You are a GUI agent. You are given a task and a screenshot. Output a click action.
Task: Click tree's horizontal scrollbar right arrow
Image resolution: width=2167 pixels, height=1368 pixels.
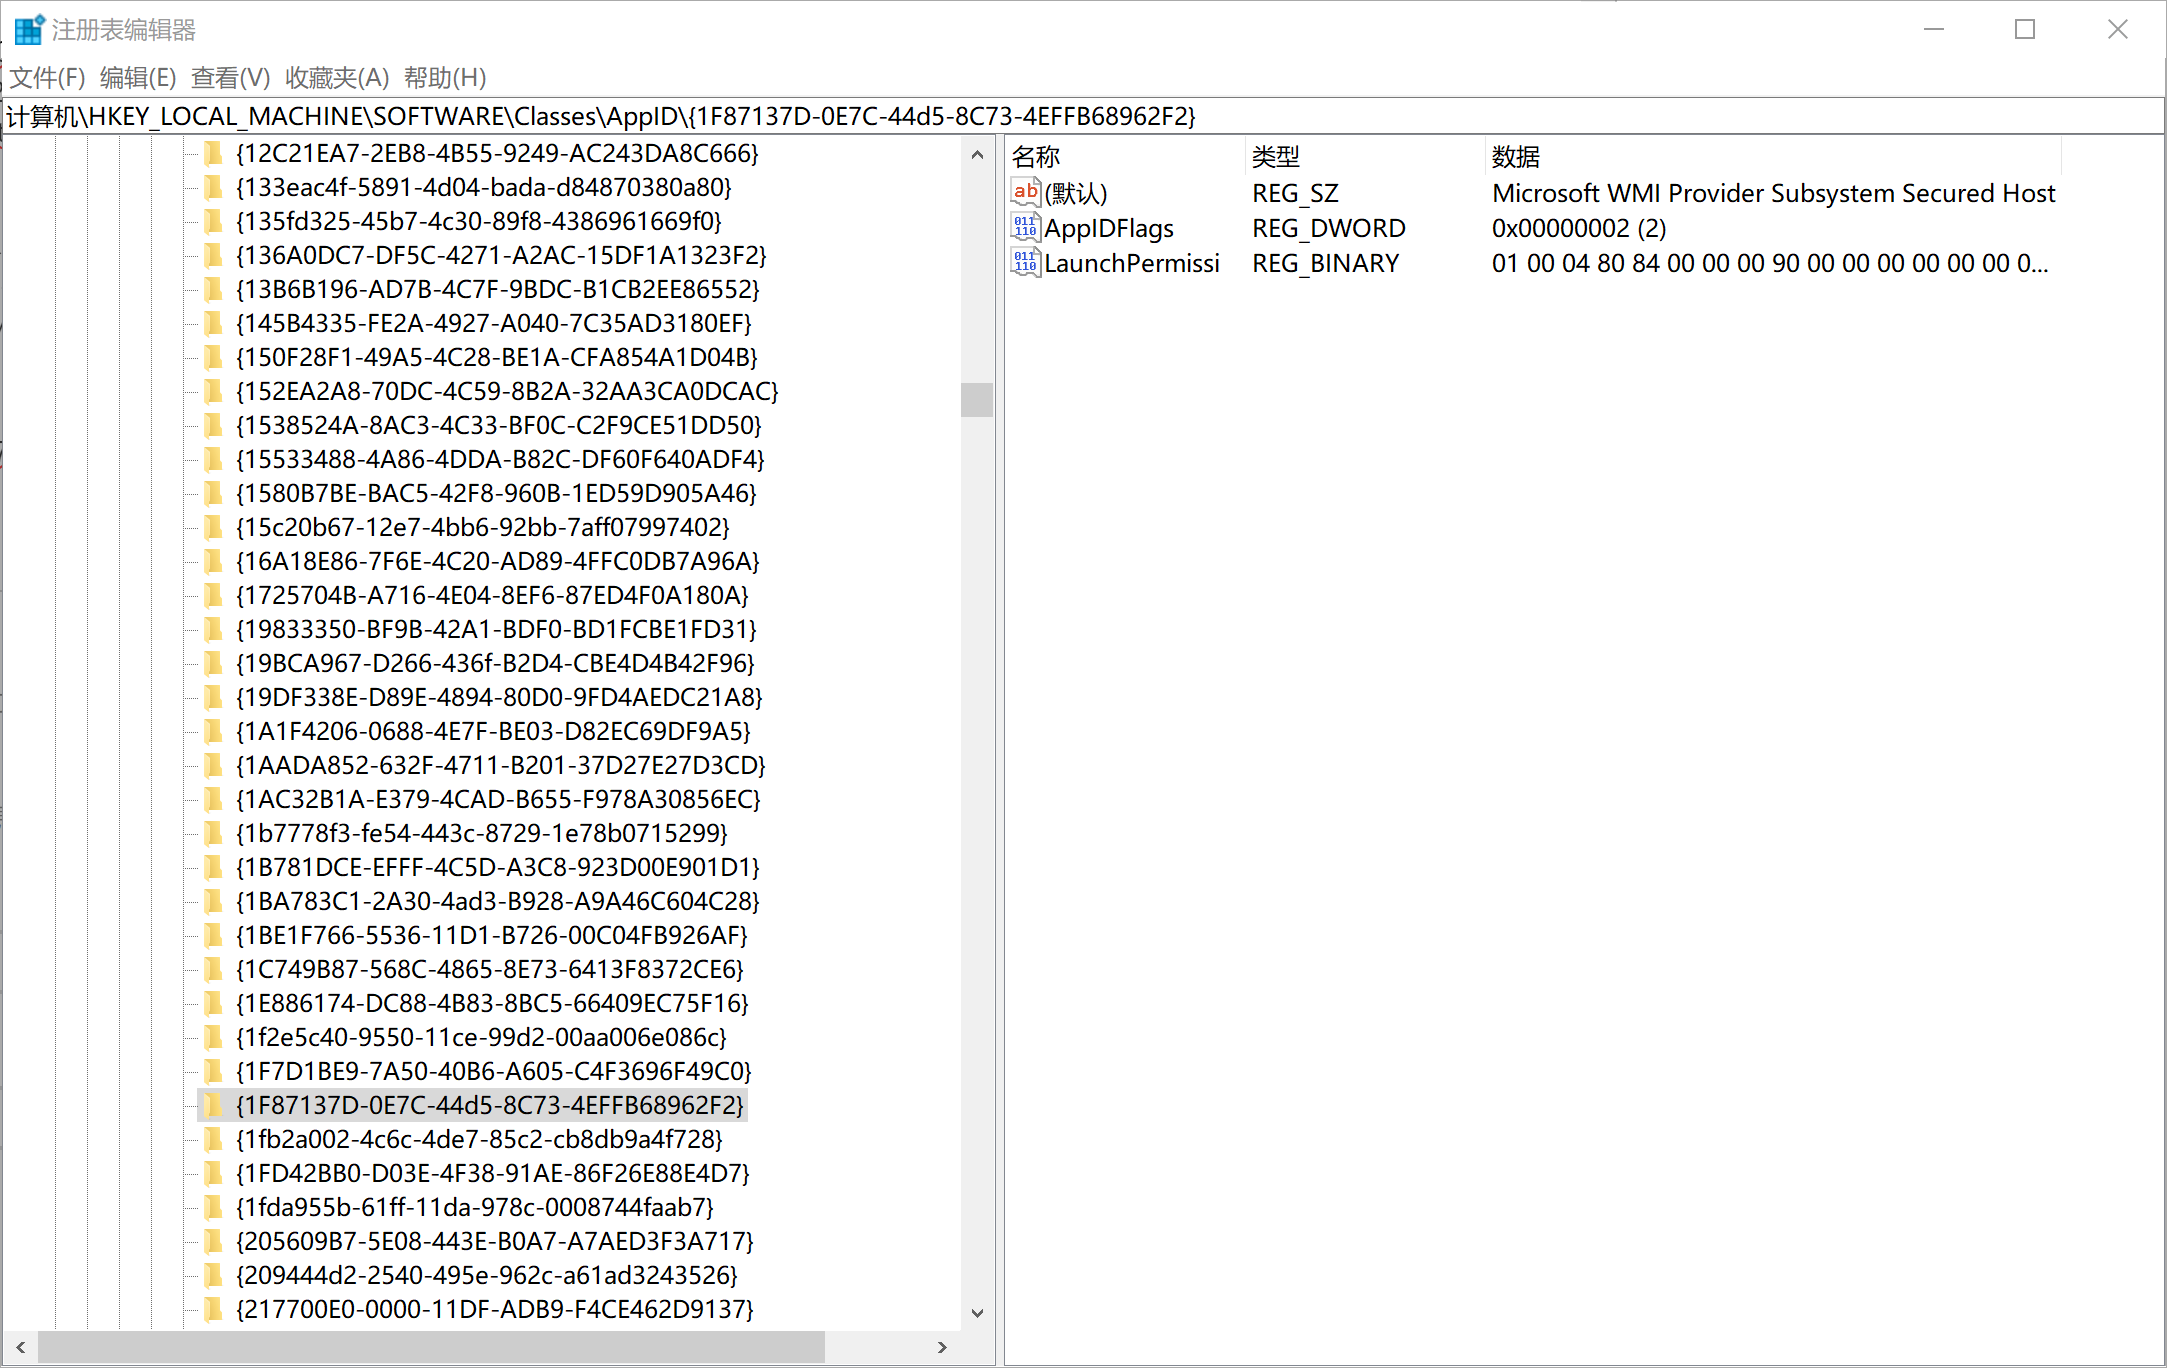pyautogui.click(x=942, y=1347)
